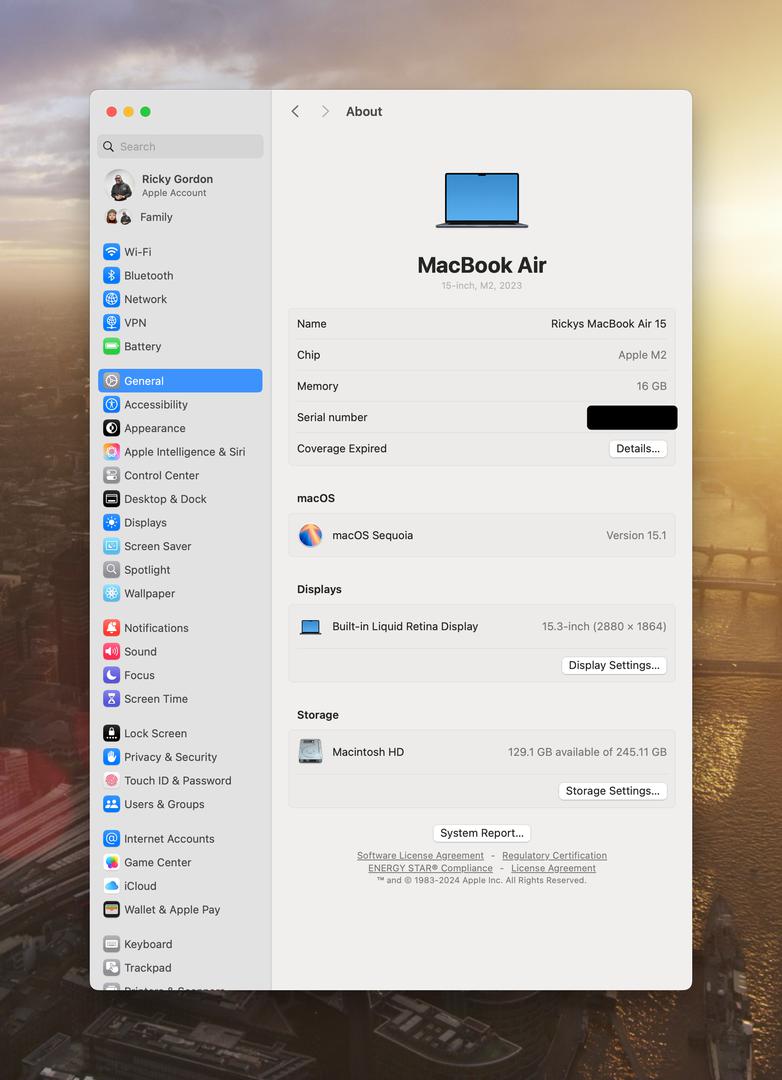Click the 15.3-inch (2880 × 1864) text
782x1080 pixels.
tap(604, 627)
